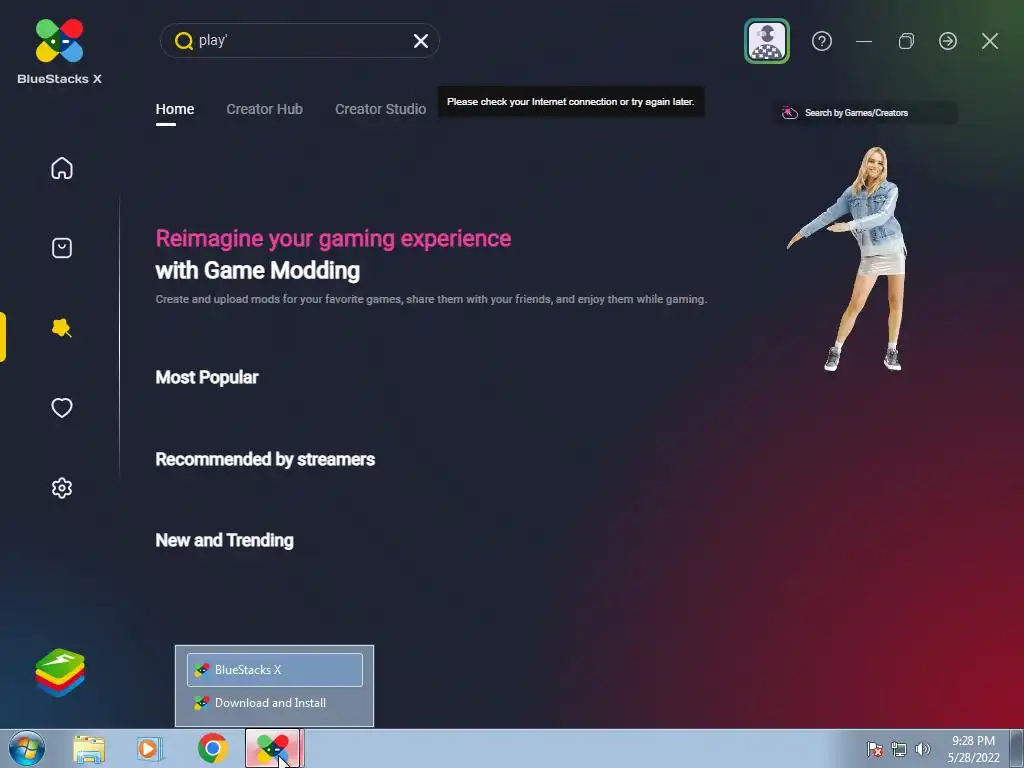Screen dimensions: 1024x768
Task: Click the BlueStacks X taskbar button
Action: pyautogui.click(x=273, y=748)
